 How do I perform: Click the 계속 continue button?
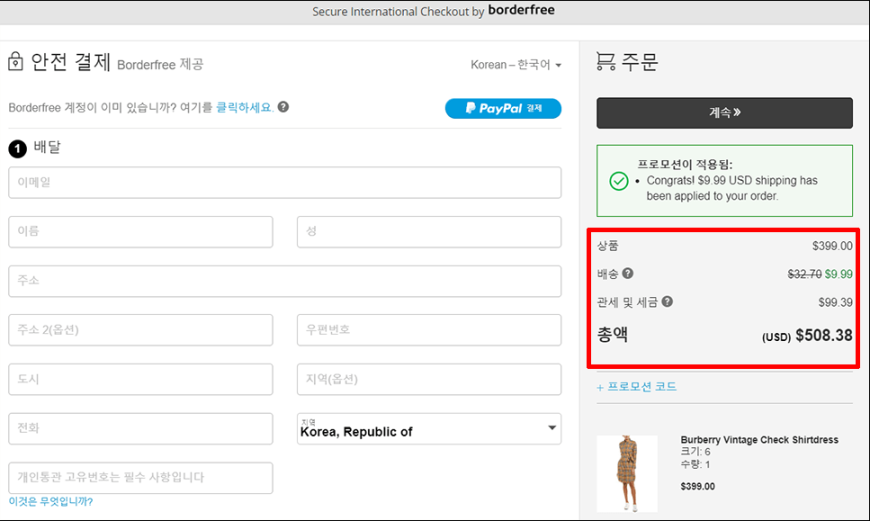click(x=725, y=113)
